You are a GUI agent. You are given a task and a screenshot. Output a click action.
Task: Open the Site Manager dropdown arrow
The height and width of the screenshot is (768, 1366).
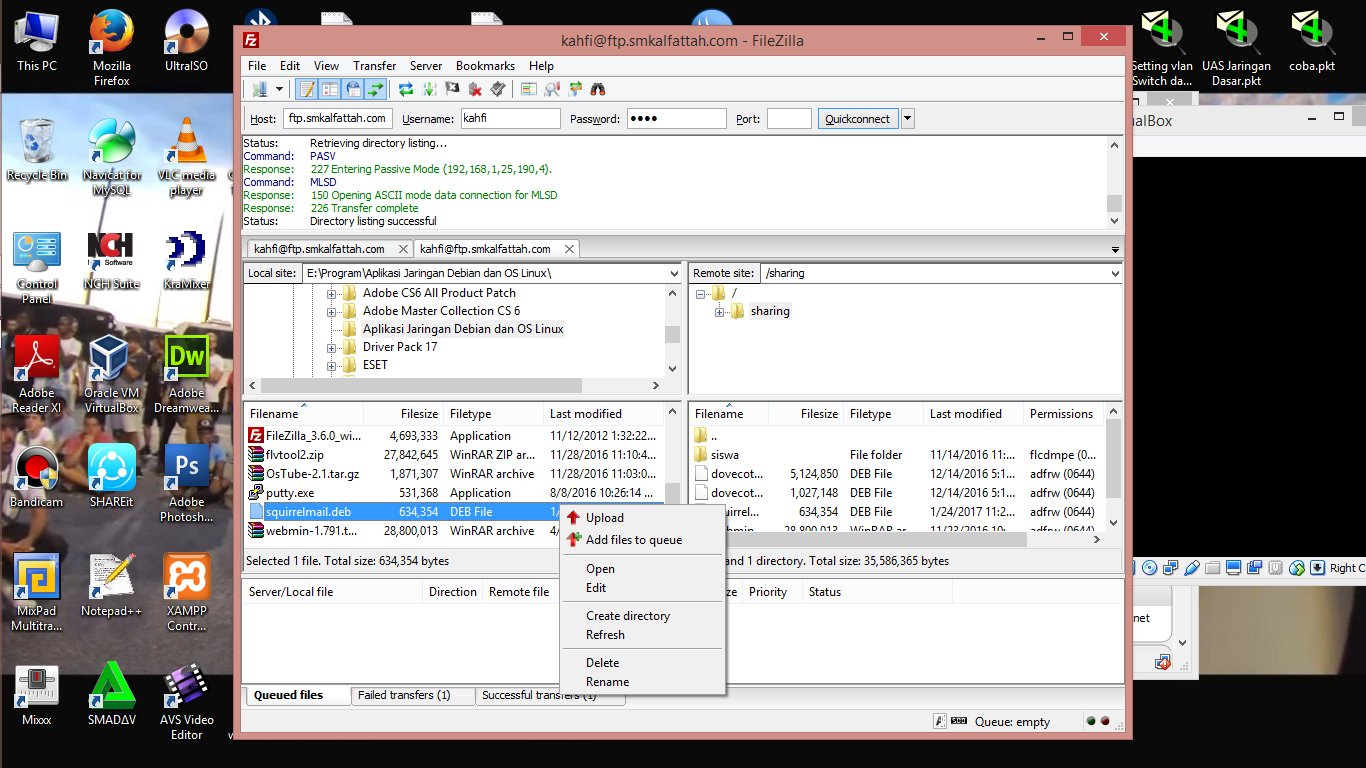point(280,89)
